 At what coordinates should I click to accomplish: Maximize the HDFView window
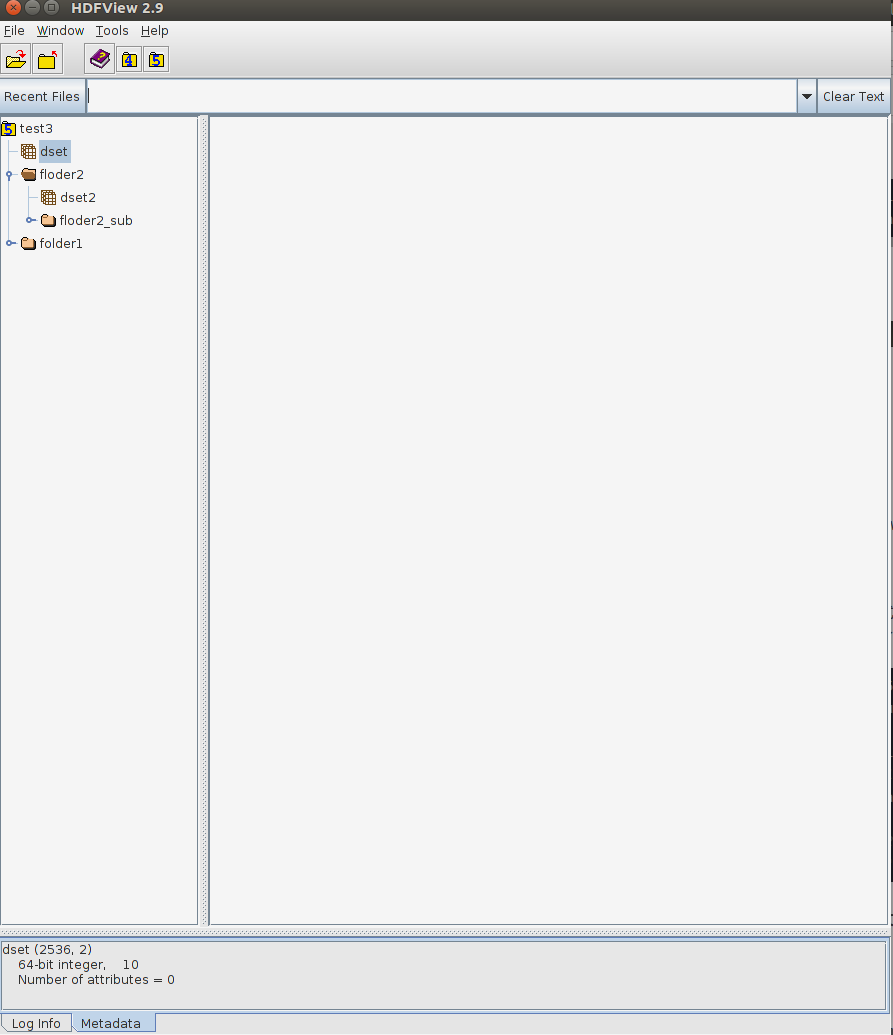click(x=51, y=8)
